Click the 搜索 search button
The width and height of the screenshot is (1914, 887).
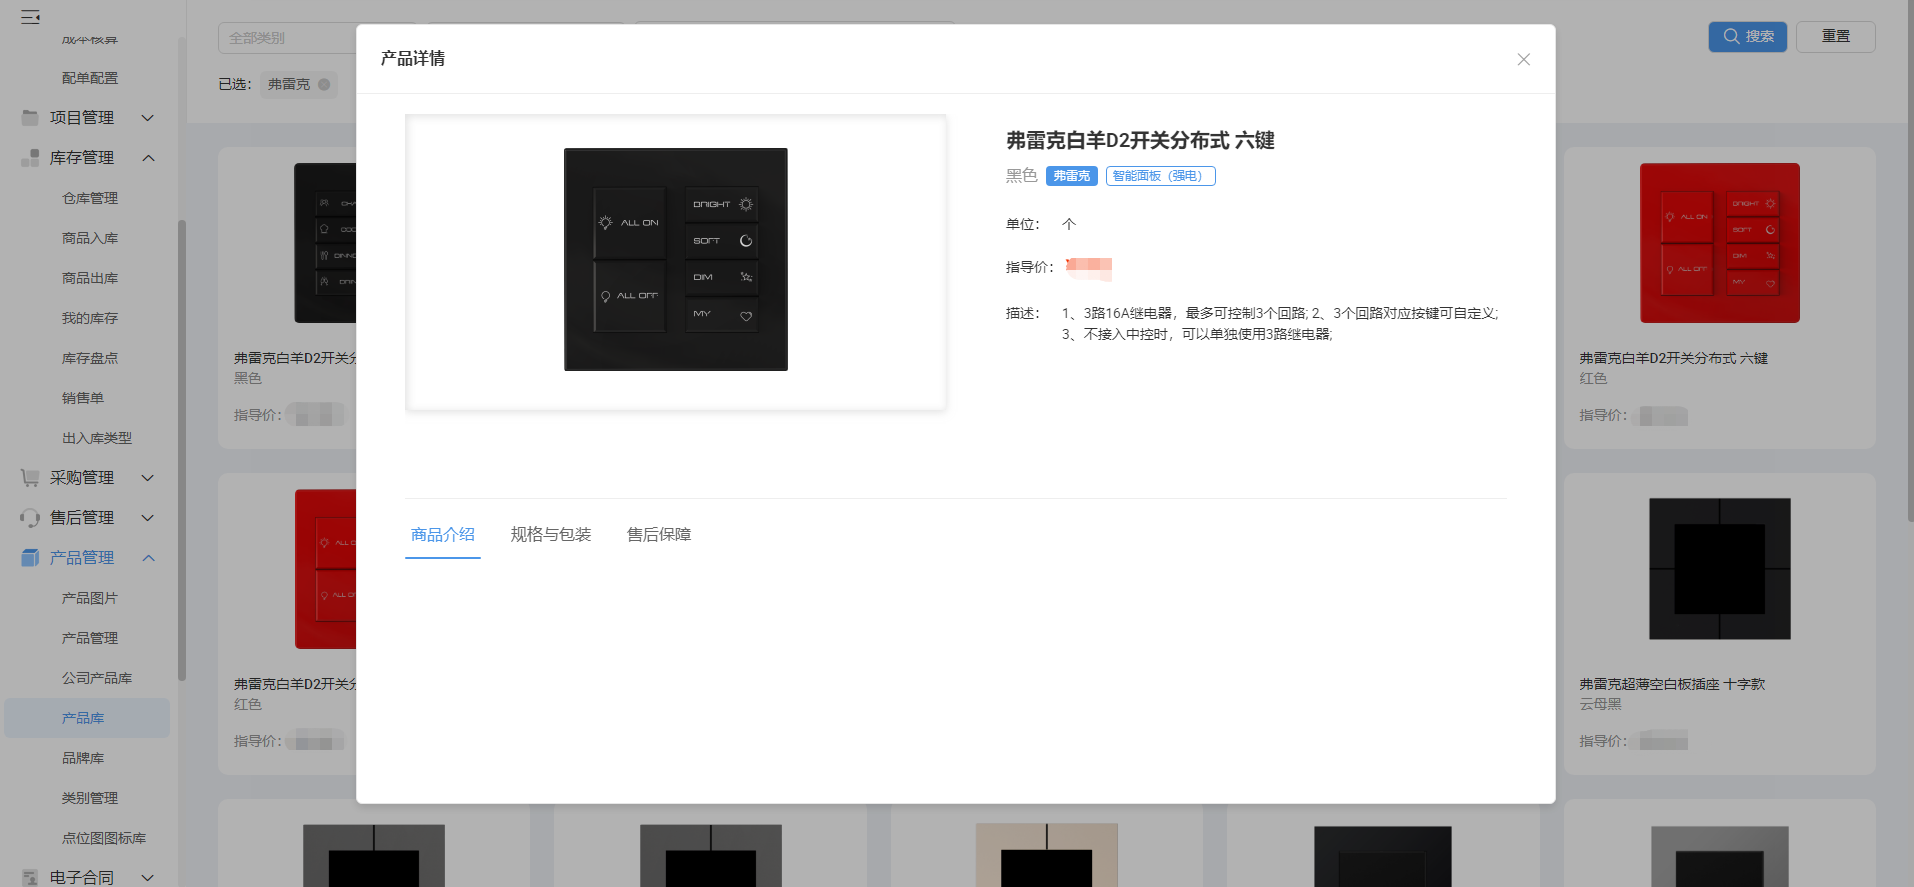pos(1747,37)
